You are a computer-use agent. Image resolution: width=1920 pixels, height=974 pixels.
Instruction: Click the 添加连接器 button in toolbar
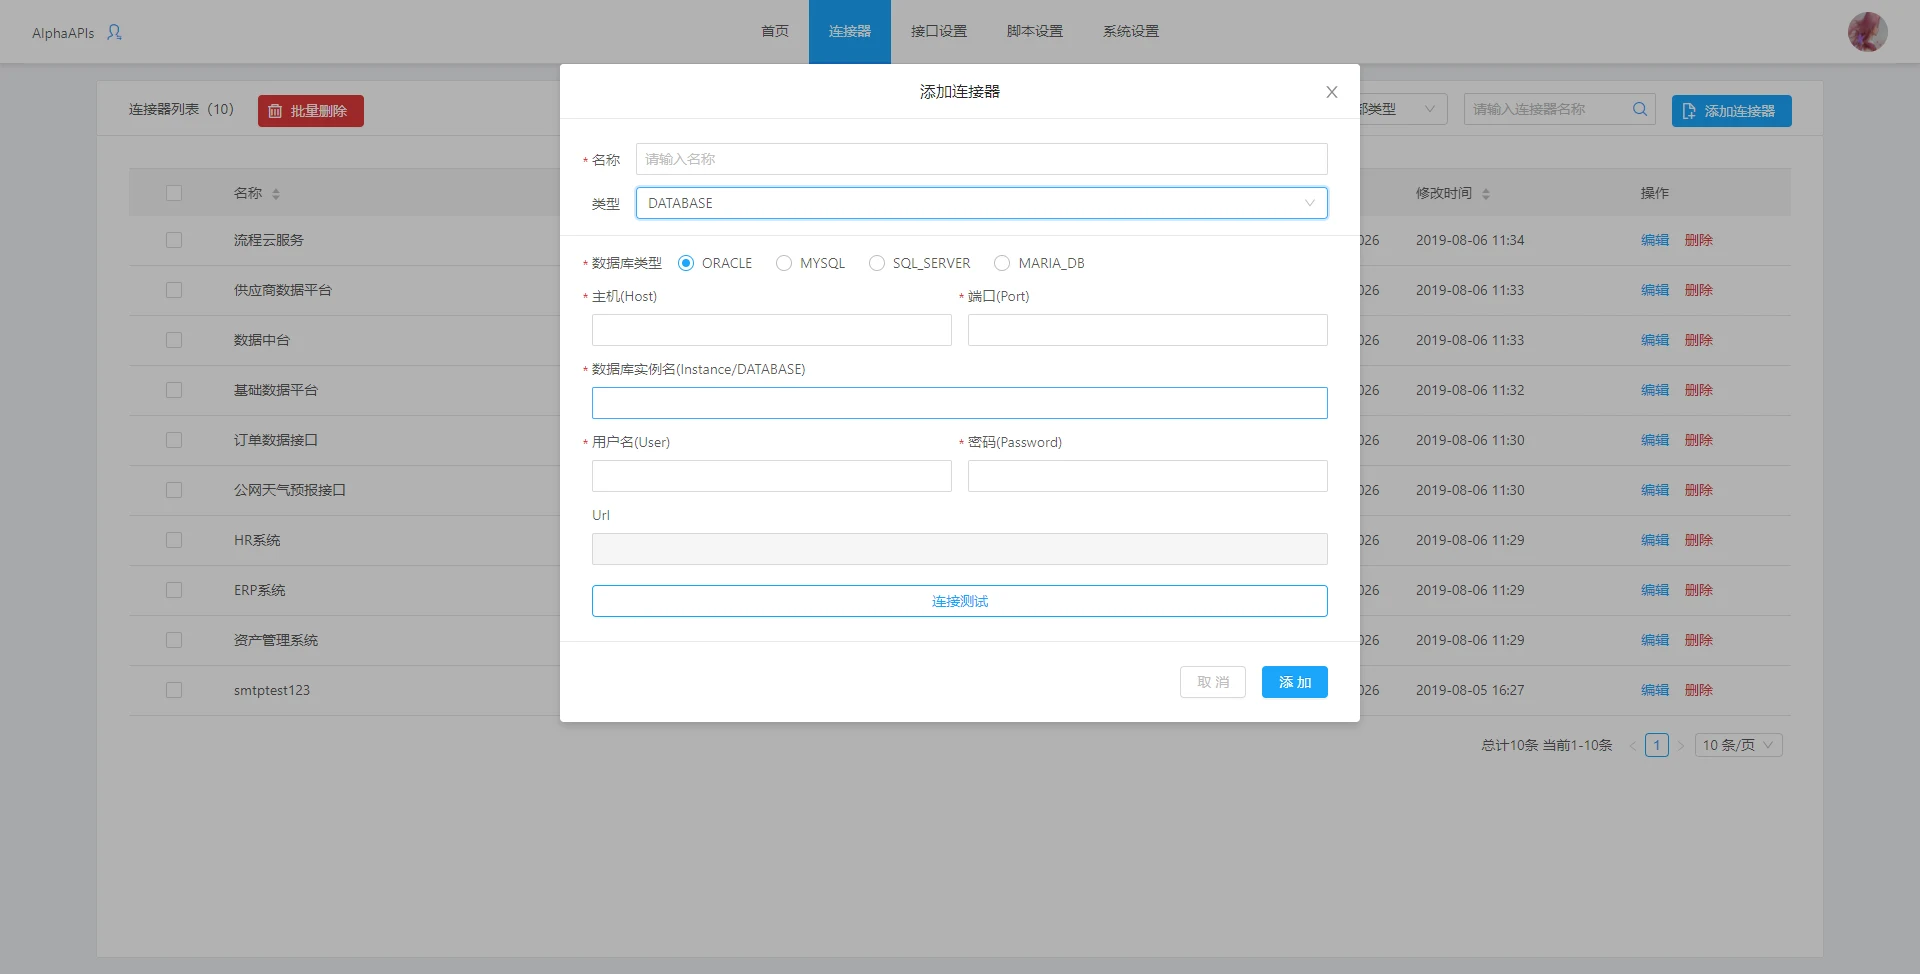(x=1732, y=111)
